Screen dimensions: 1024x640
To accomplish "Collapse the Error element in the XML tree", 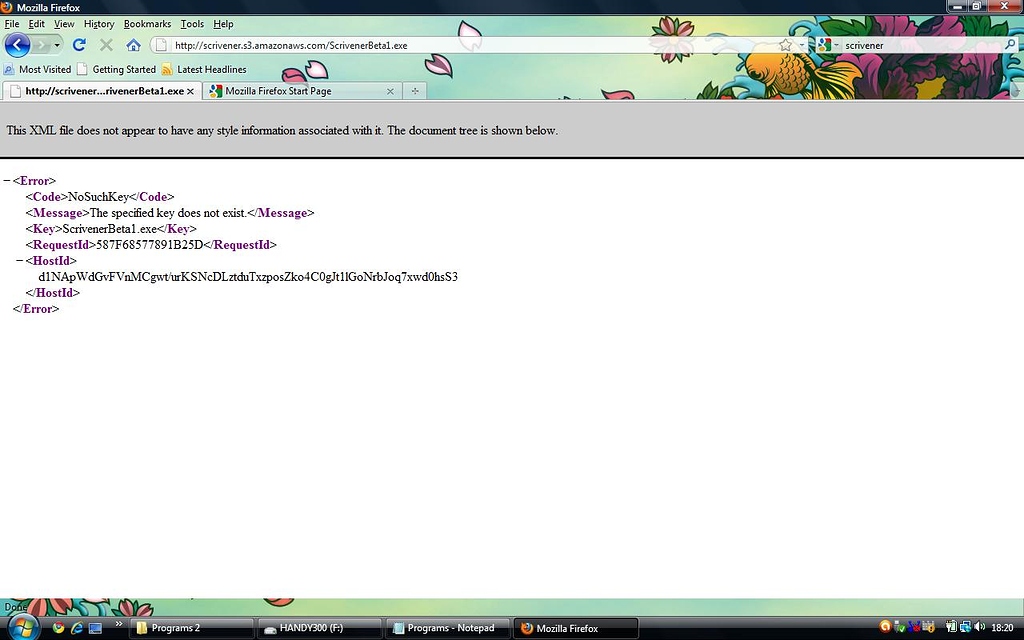I will click(x=8, y=180).
